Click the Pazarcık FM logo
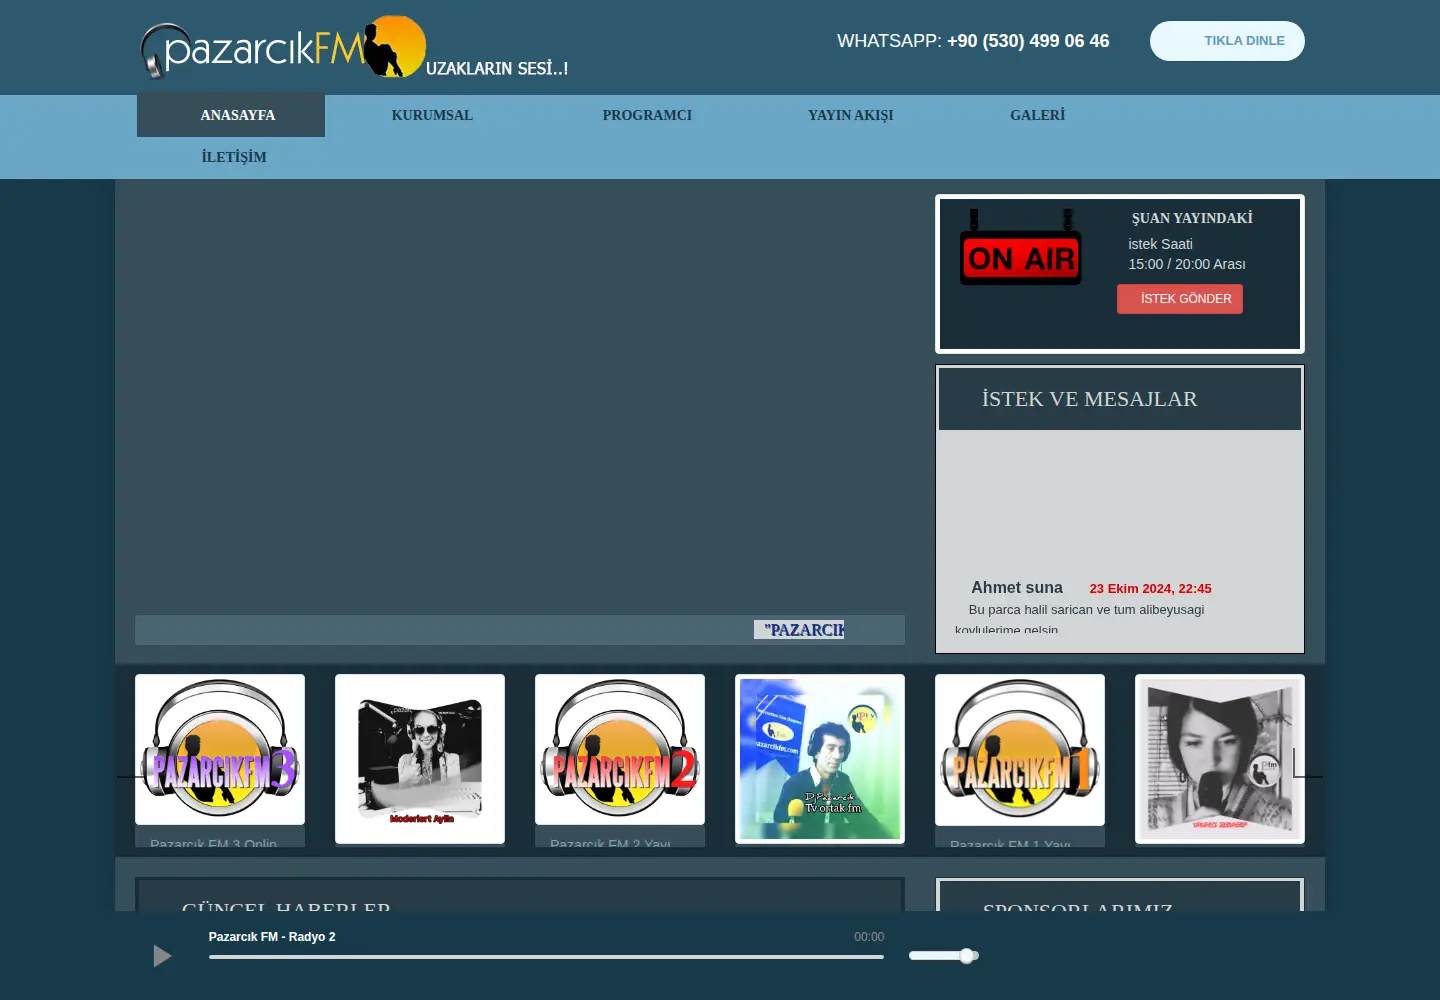The width and height of the screenshot is (1440, 1000). click(284, 47)
